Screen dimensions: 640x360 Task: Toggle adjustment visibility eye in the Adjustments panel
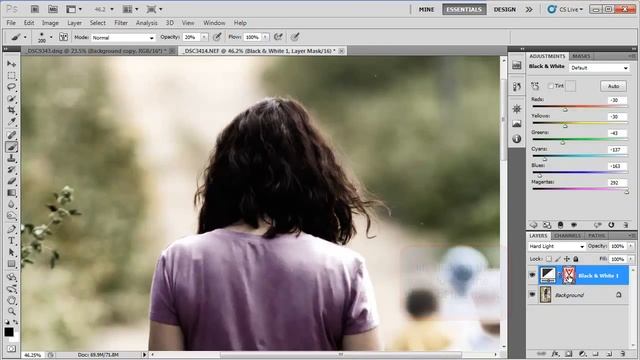(574, 225)
